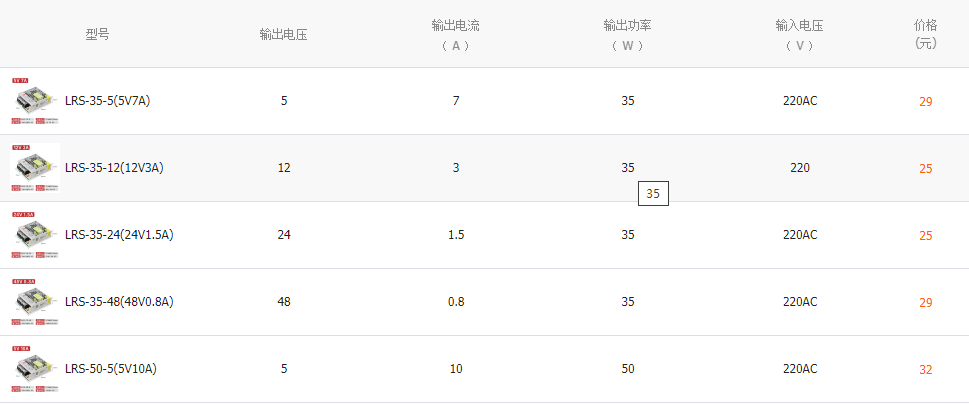Click the LRS-35-48(48V0.8A) product image
Viewport: 969px width, 404px height.
(x=35, y=302)
